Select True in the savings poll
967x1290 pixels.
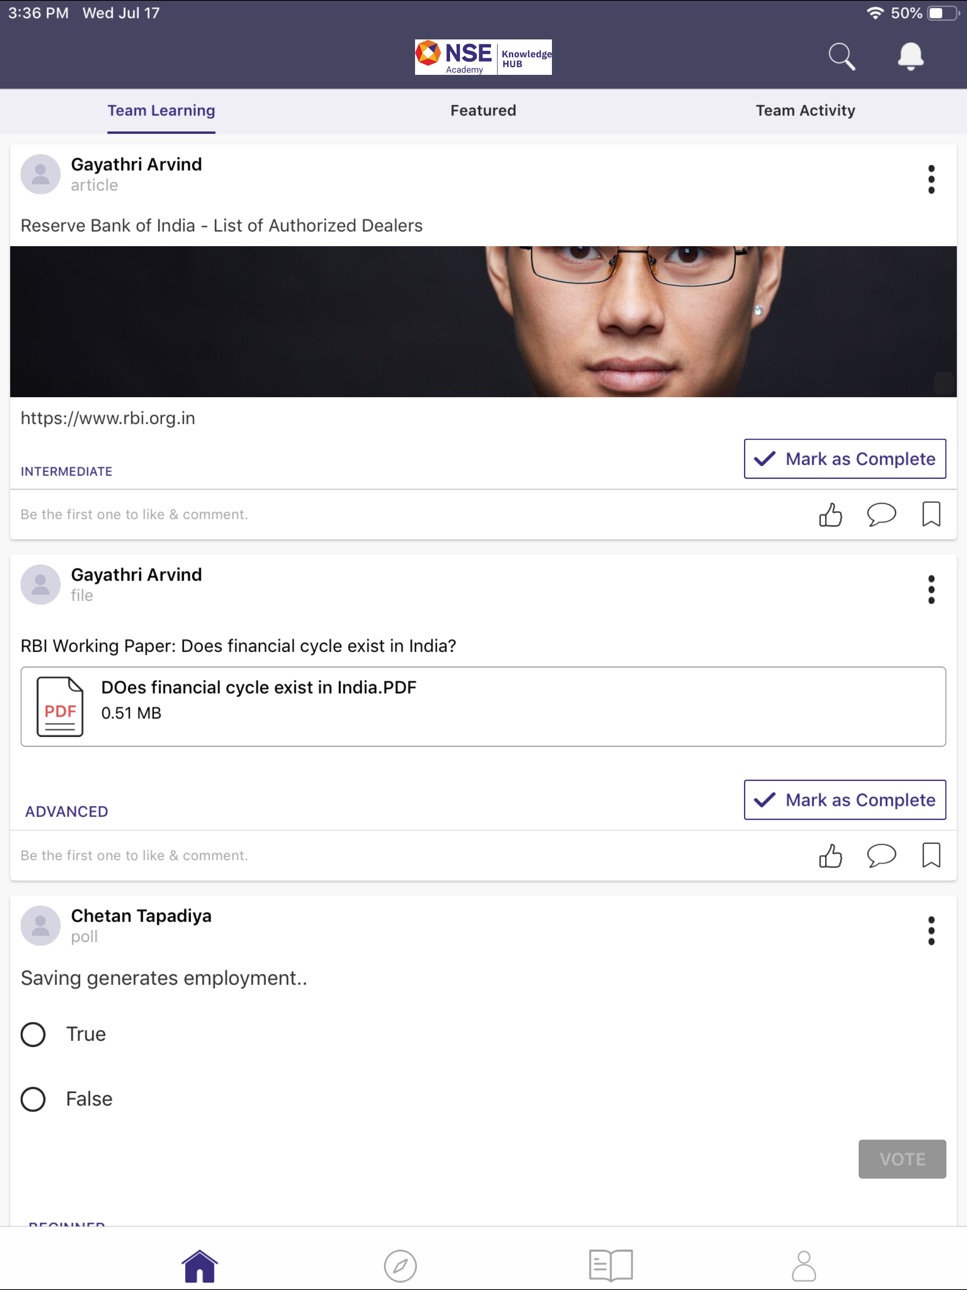tap(33, 1034)
